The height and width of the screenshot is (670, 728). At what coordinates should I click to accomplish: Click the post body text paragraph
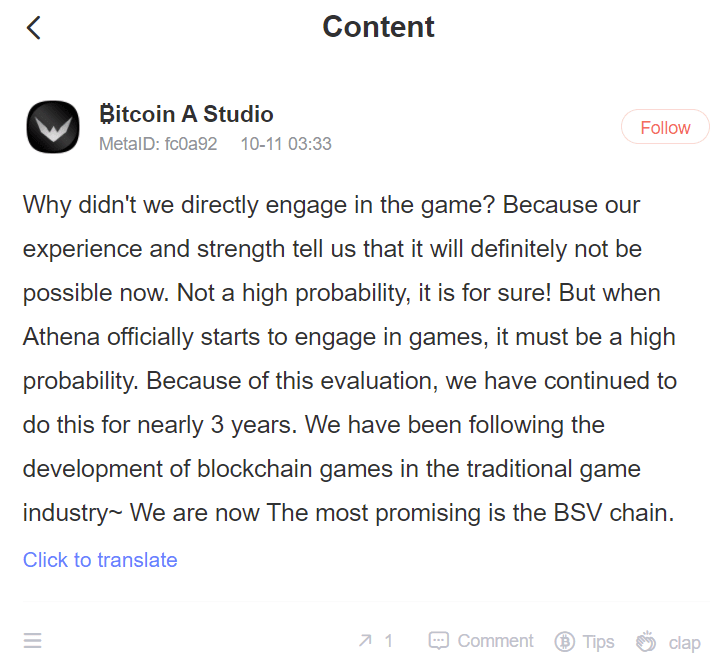point(350,359)
